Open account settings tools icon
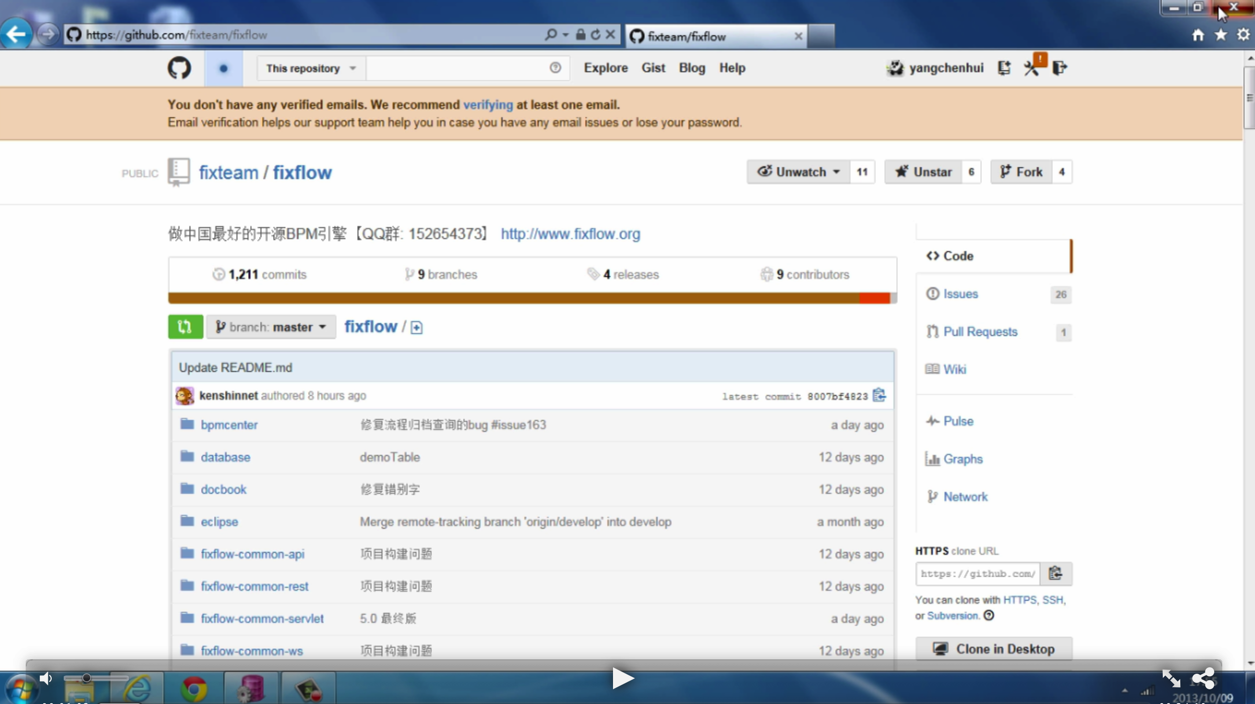 (x=1033, y=68)
